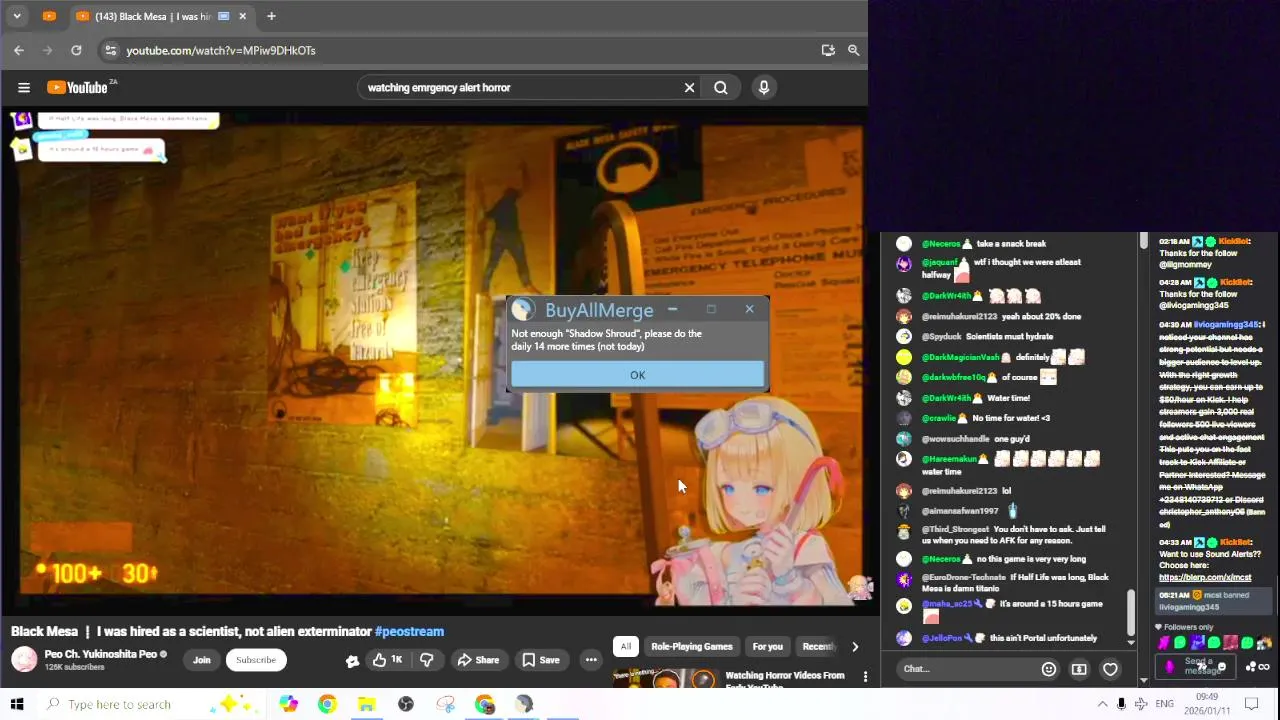Image resolution: width=1280 pixels, height=720 pixels.
Task: Show hidden system tray icons
Action: point(1102,704)
